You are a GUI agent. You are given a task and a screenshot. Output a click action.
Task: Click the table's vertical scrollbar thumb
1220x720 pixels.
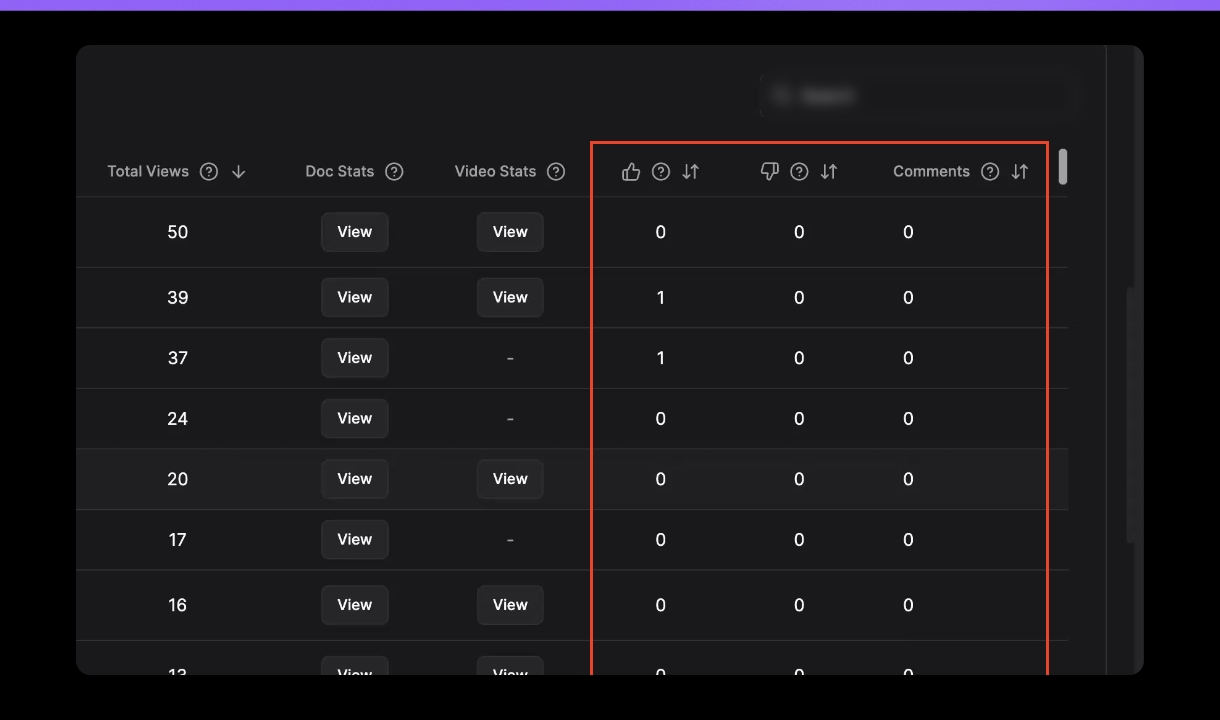1063,167
